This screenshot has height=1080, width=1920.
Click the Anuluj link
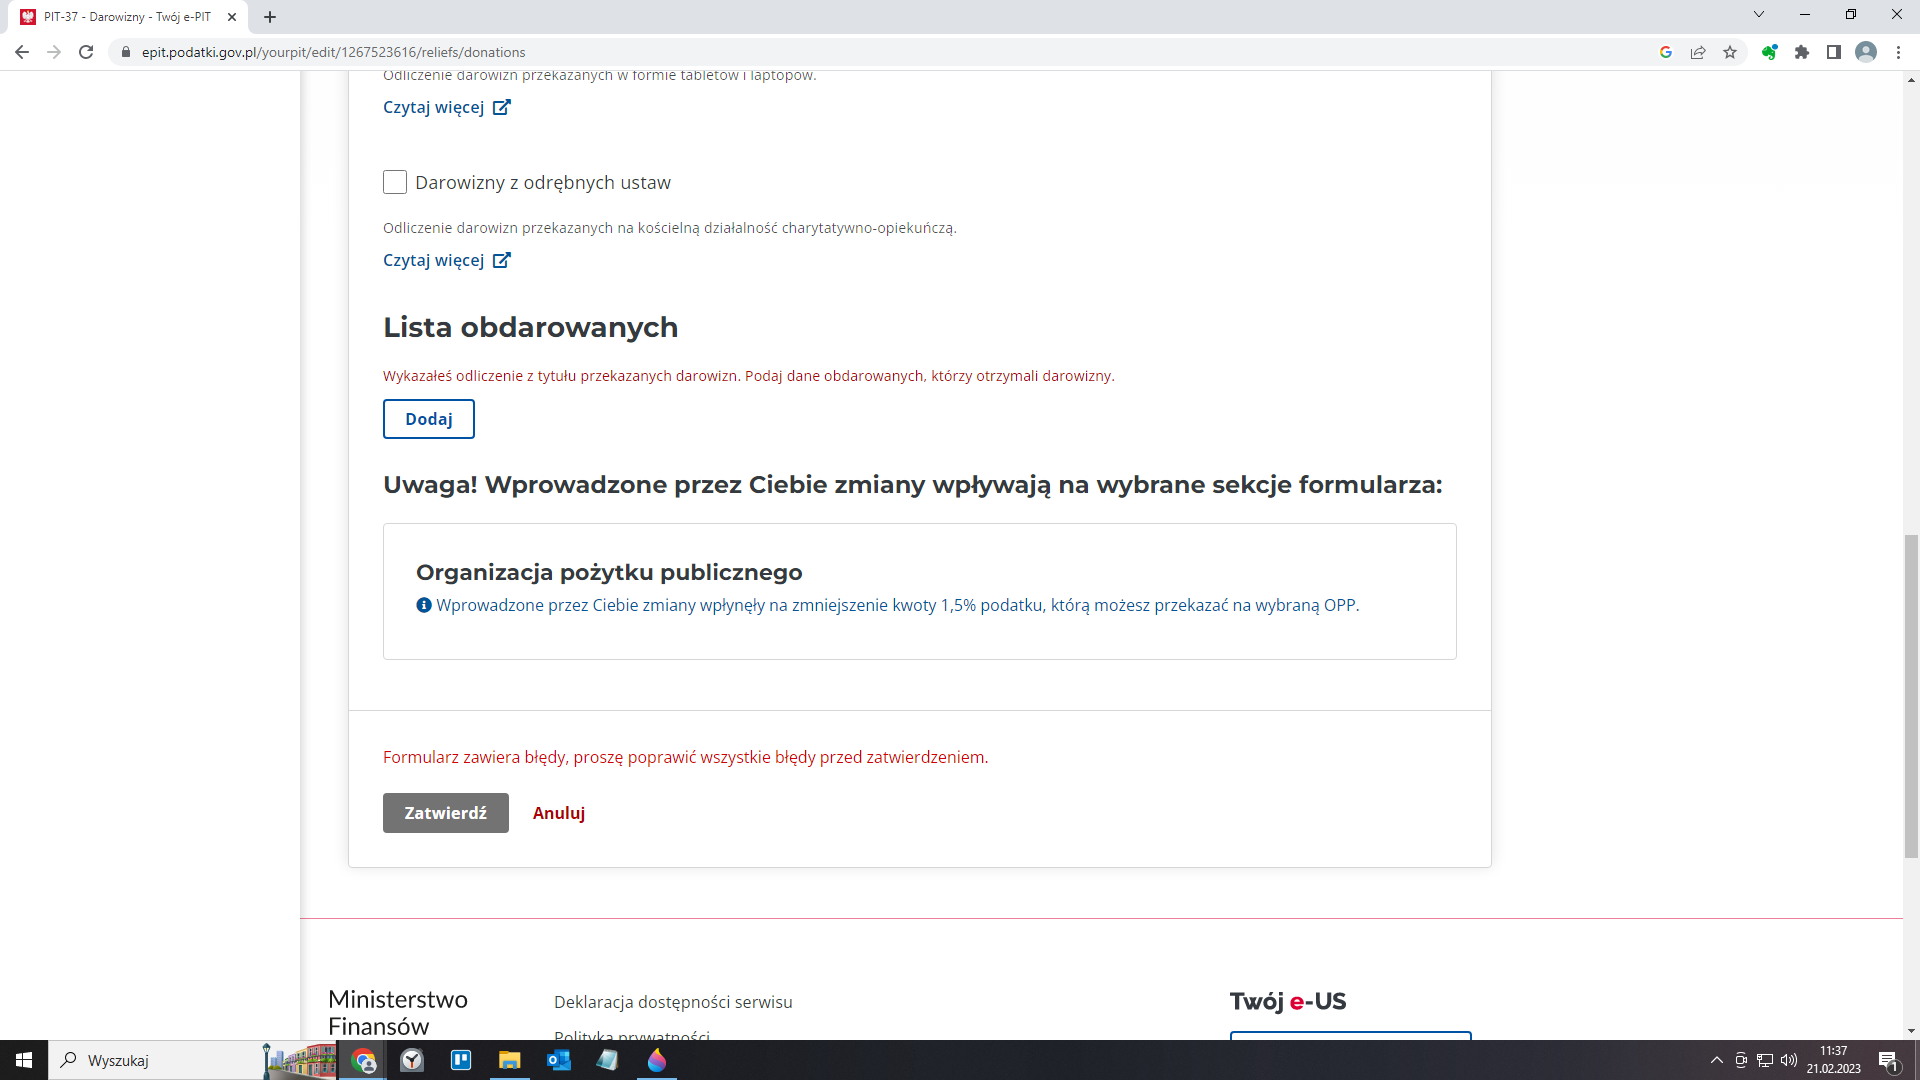(558, 813)
